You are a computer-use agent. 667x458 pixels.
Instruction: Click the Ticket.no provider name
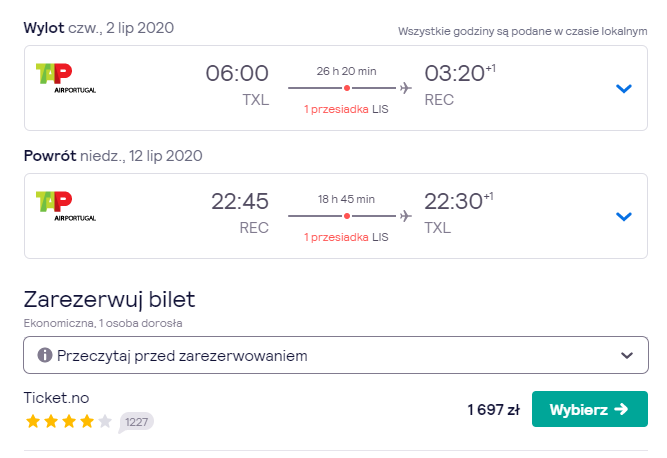(56, 398)
